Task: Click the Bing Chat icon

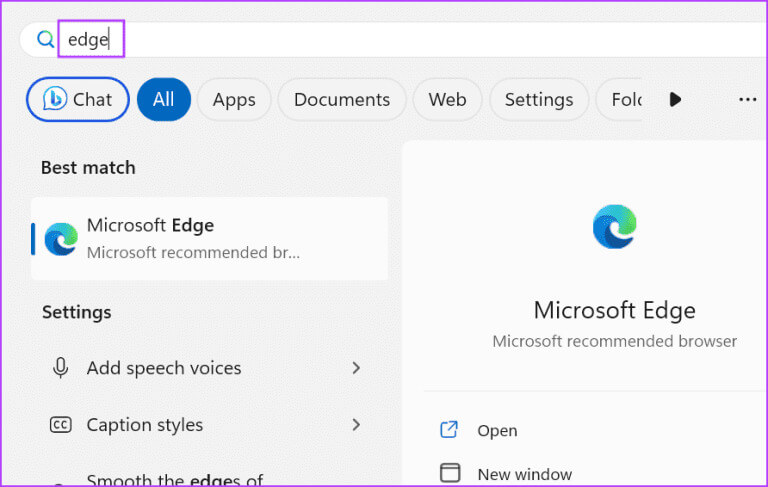Action: [x=55, y=99]
